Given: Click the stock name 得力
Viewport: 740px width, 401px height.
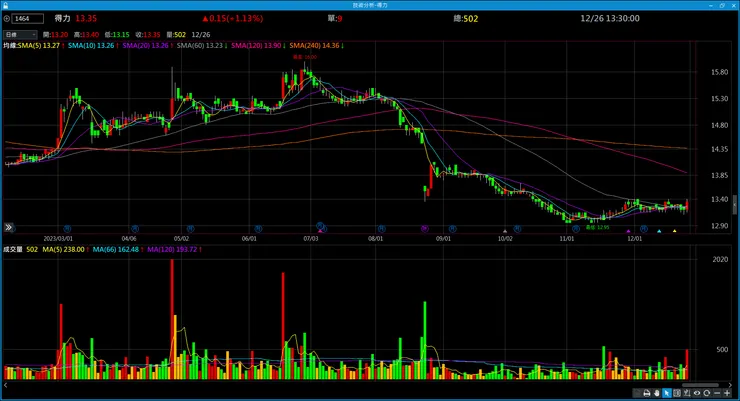Looking at the screenshot, I should [62, 18].
